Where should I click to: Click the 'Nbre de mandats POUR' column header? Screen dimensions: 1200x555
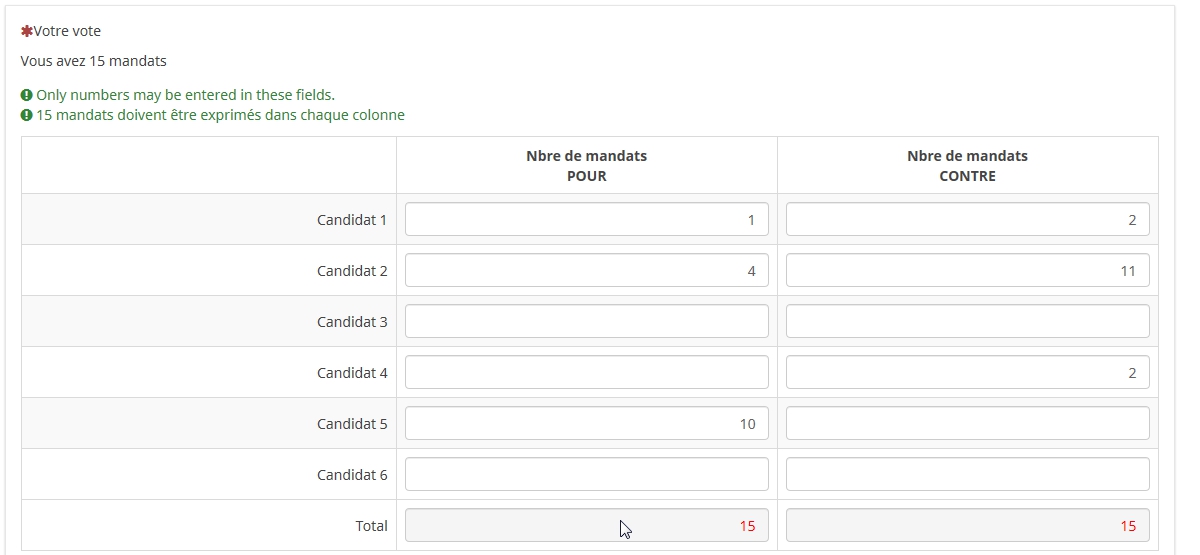click(x=586, y=166)
